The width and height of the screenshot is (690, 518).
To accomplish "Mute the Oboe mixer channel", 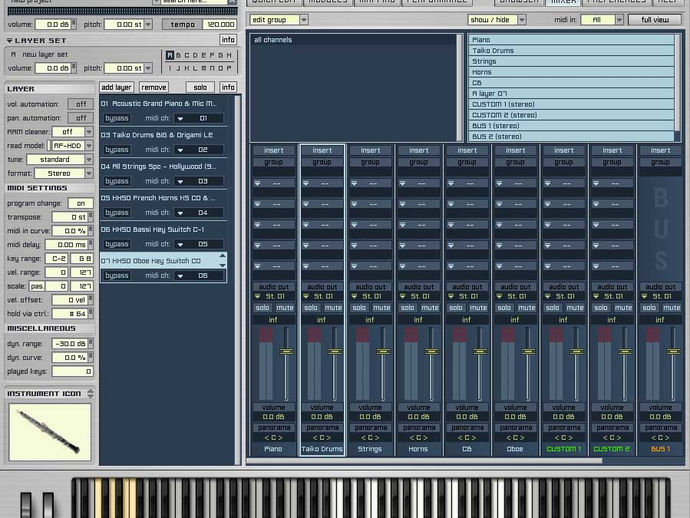I will 526,308.
